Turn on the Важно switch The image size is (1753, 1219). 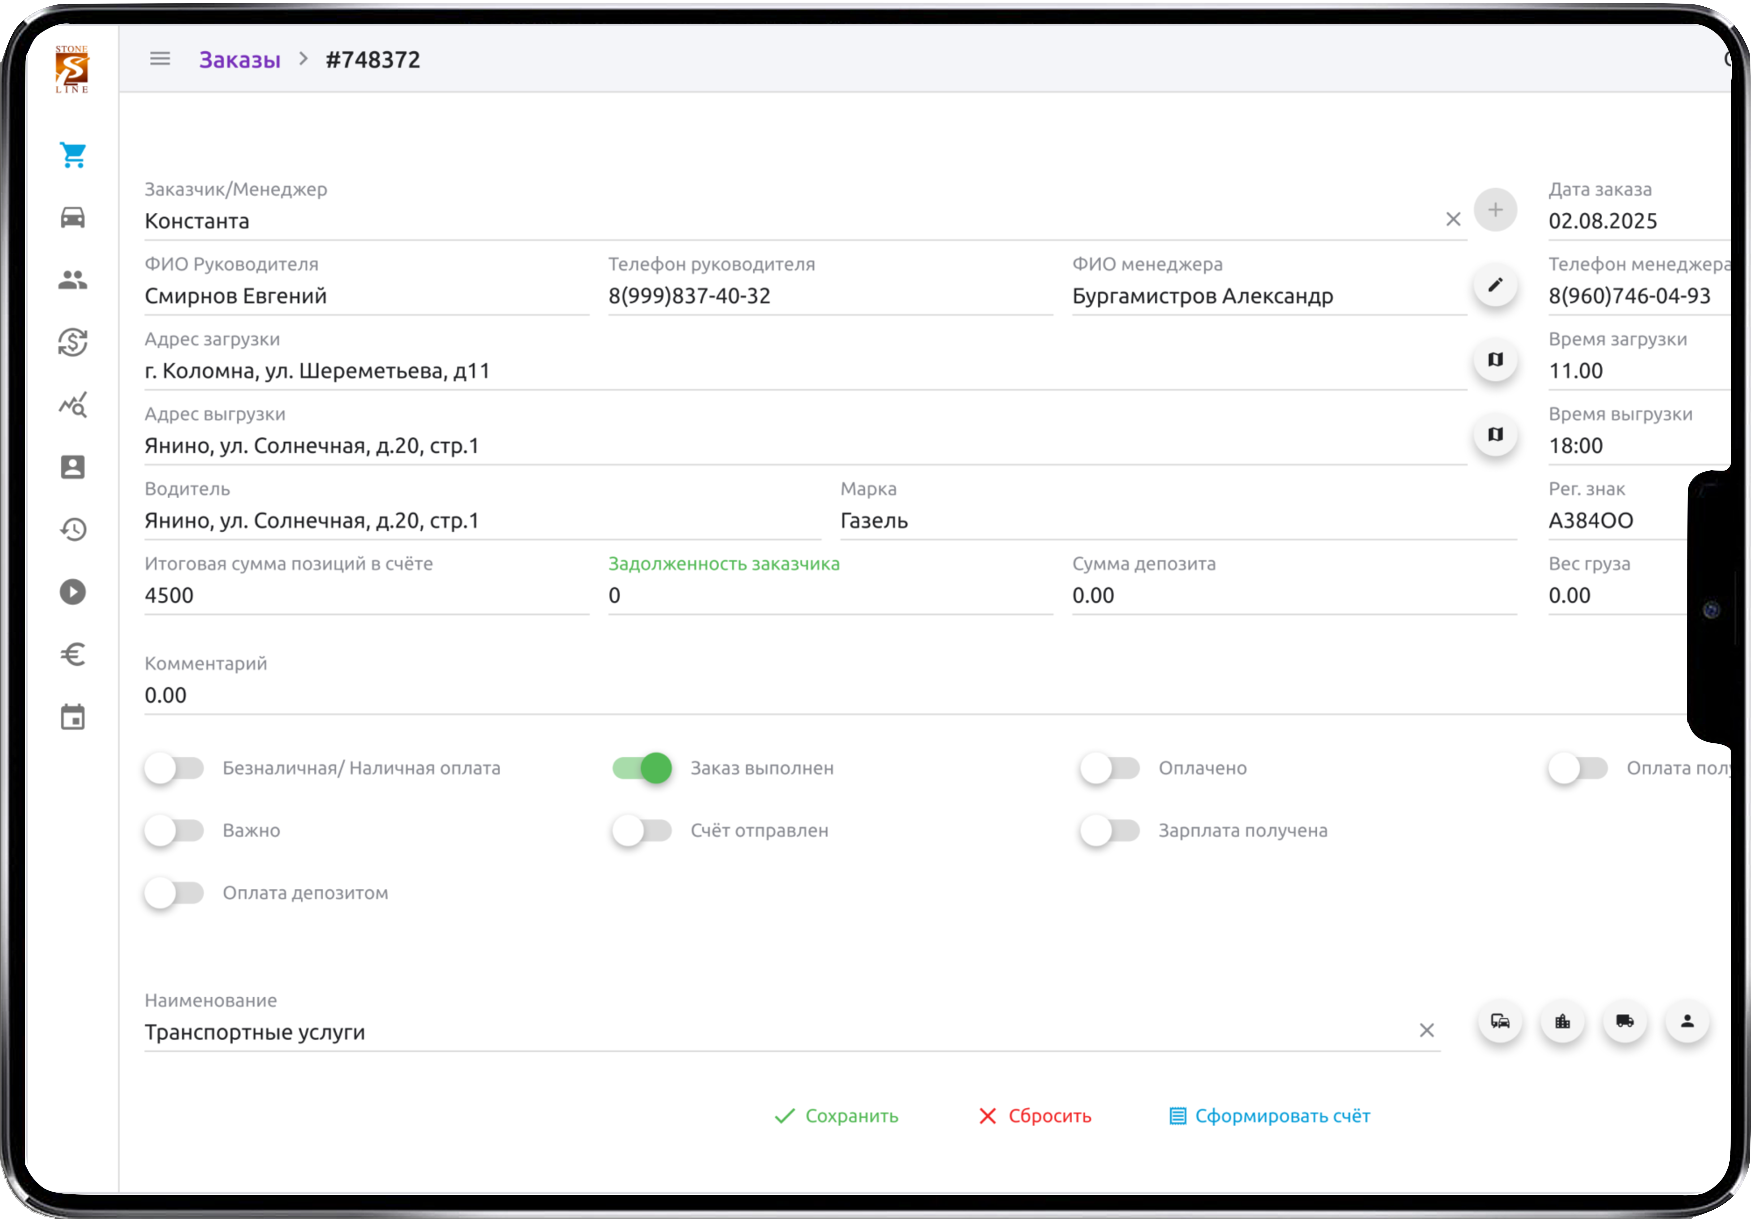[x=174, y=830]
